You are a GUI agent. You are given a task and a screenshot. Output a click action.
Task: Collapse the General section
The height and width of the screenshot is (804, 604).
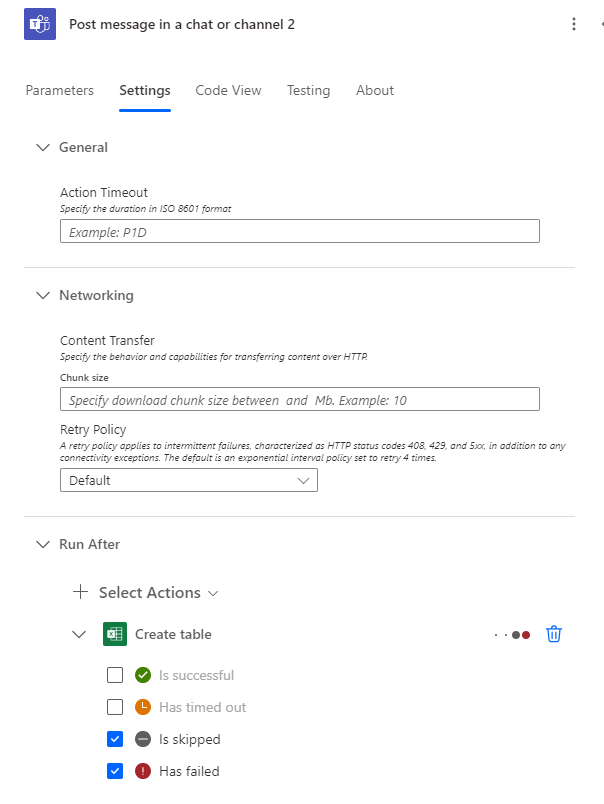pos(42,147)
